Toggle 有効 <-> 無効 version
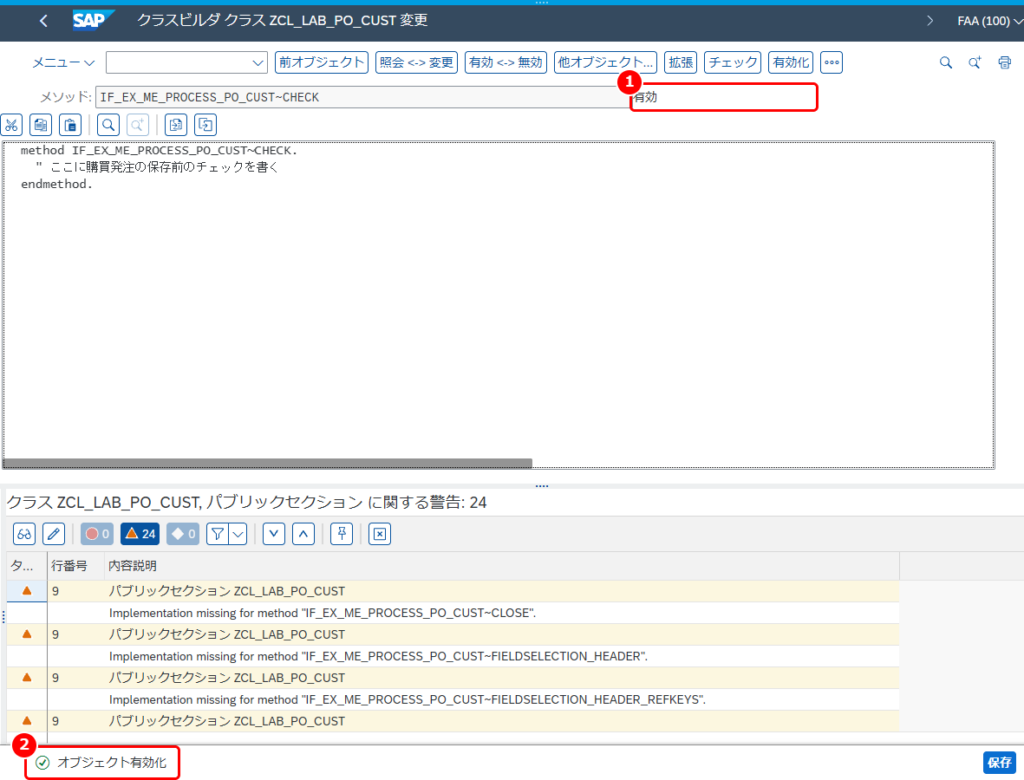The image size is (1024, 780). 505,63
